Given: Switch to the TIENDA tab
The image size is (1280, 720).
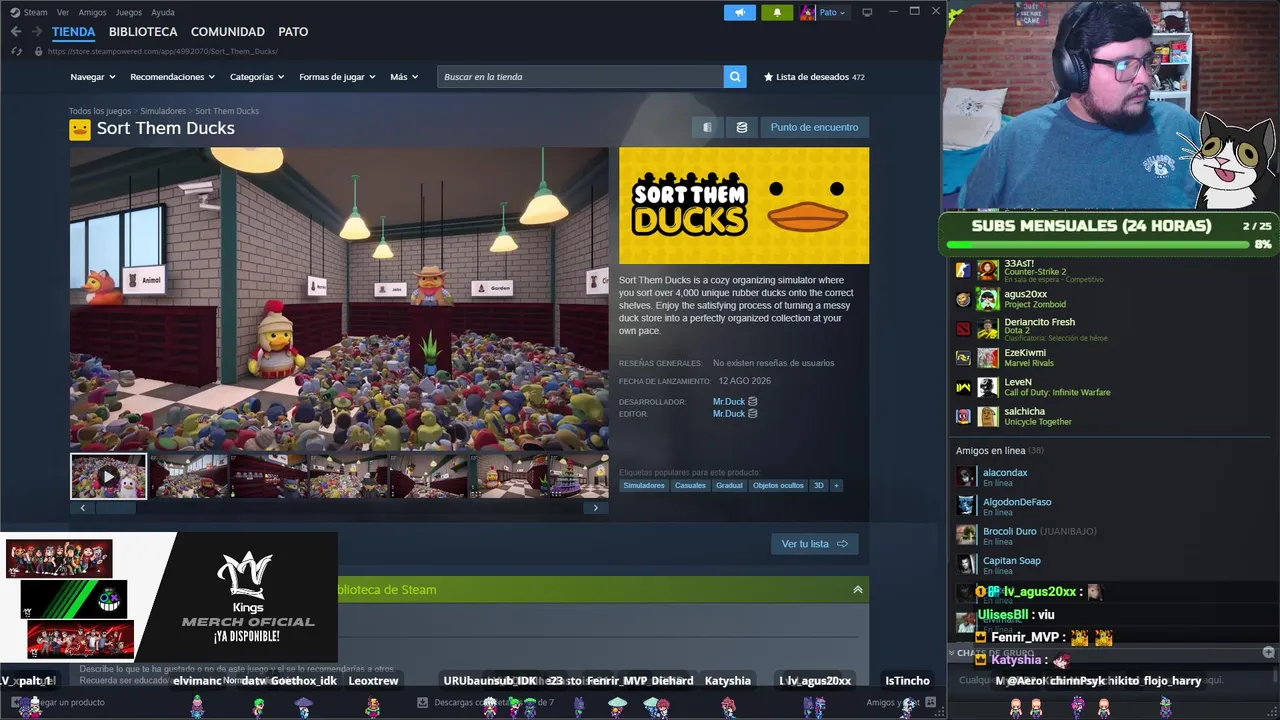Looking at the screenshot, I should [73, 32].
